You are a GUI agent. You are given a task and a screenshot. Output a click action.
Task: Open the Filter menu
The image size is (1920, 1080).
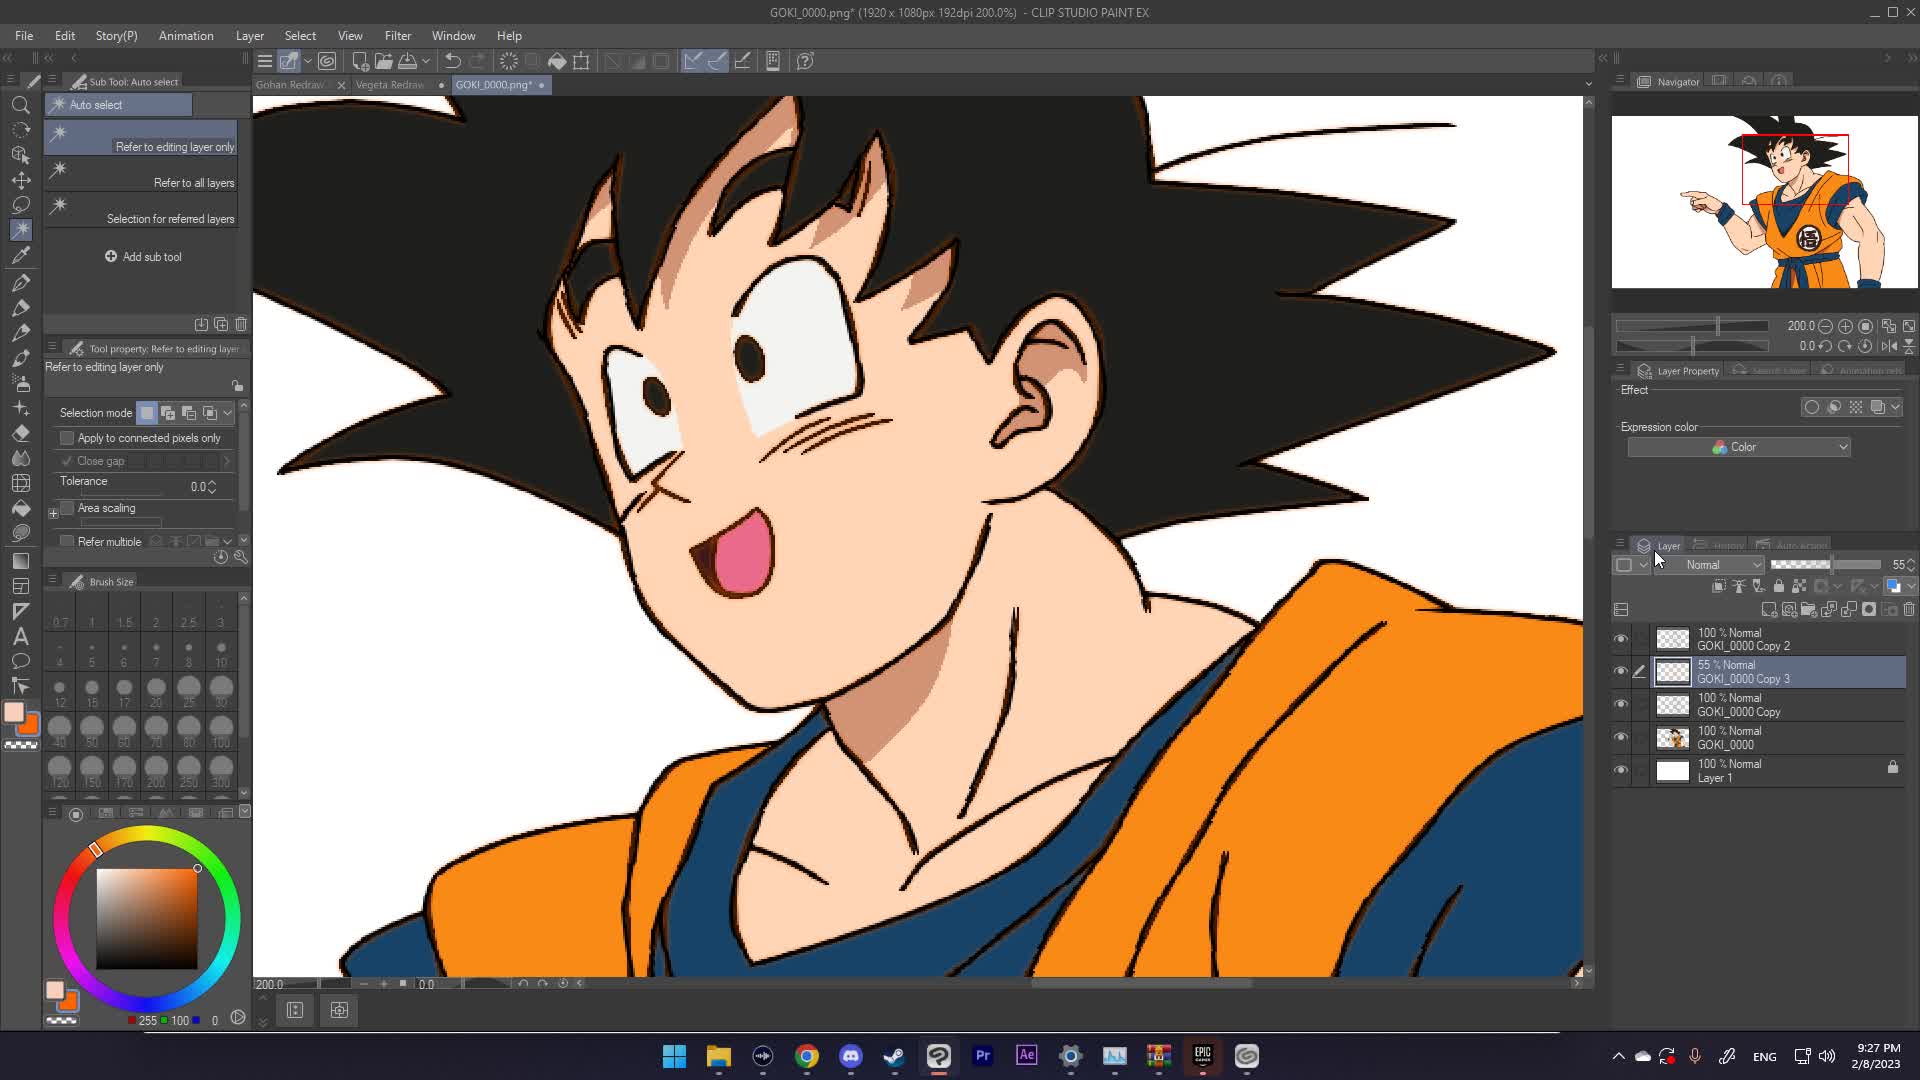(x=398, y=35)
